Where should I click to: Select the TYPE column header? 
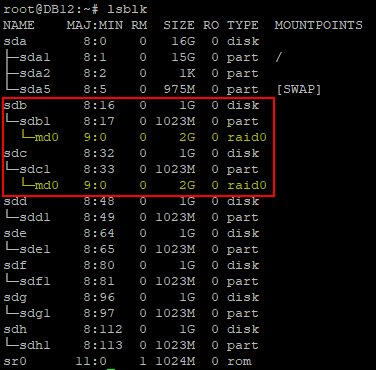coord(243,25)
